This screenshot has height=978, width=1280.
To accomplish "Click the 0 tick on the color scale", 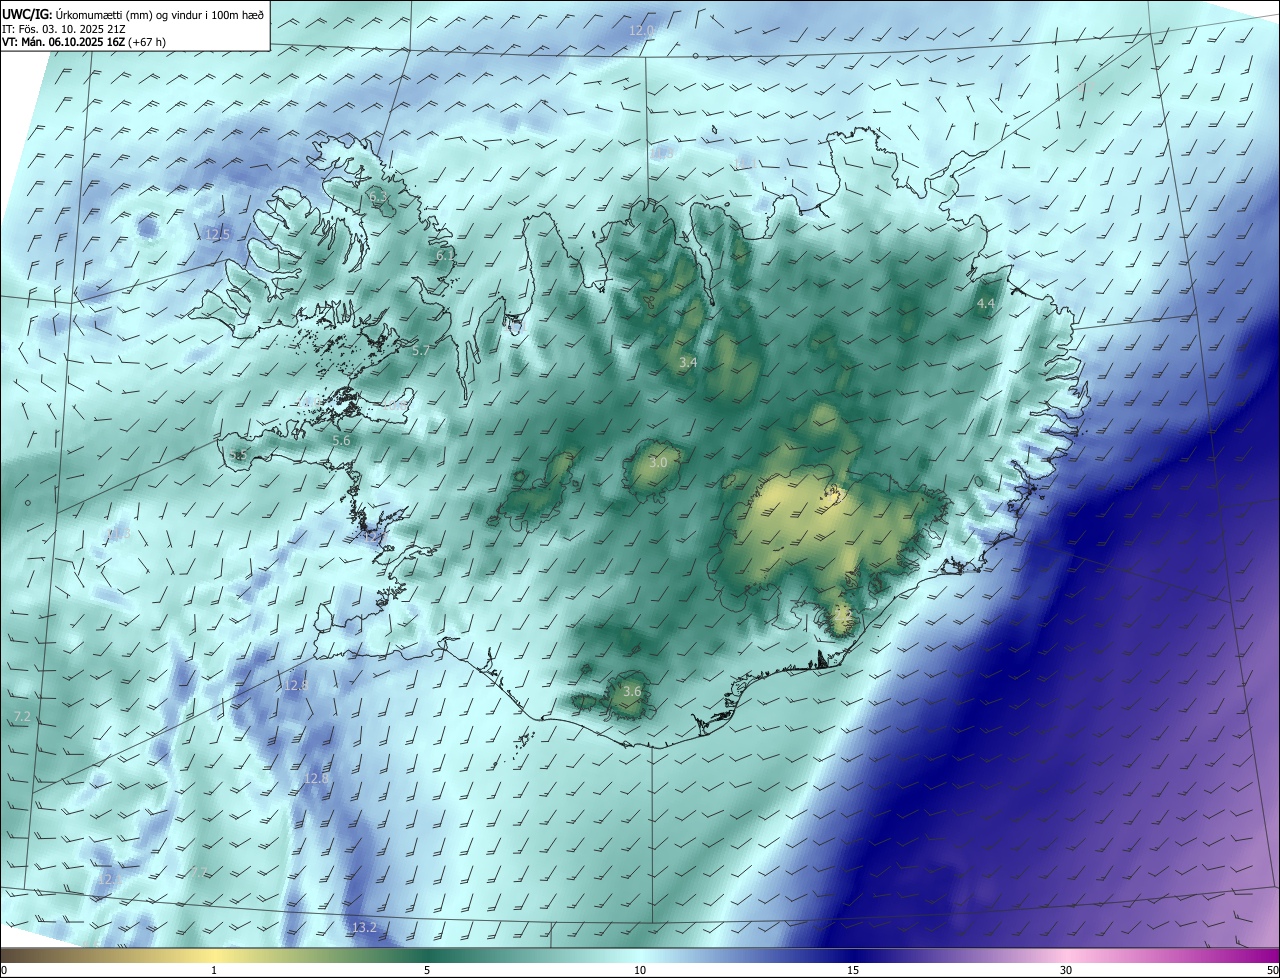I will pos(4,970).
